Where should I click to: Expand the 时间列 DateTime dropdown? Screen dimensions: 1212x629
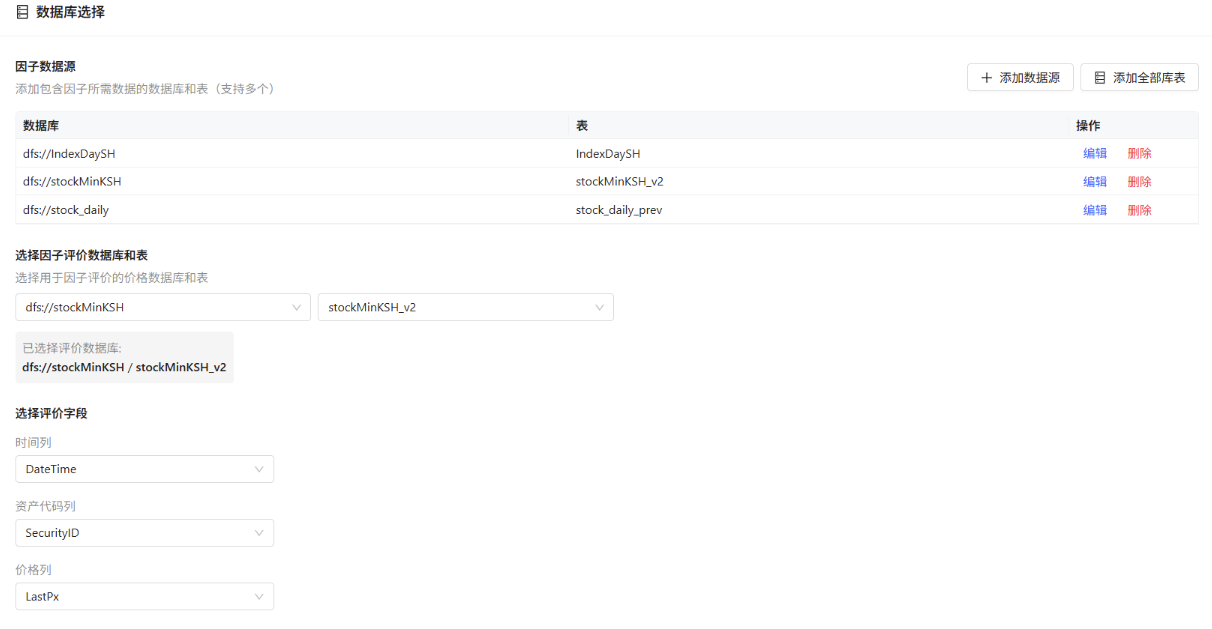point(144,469)
